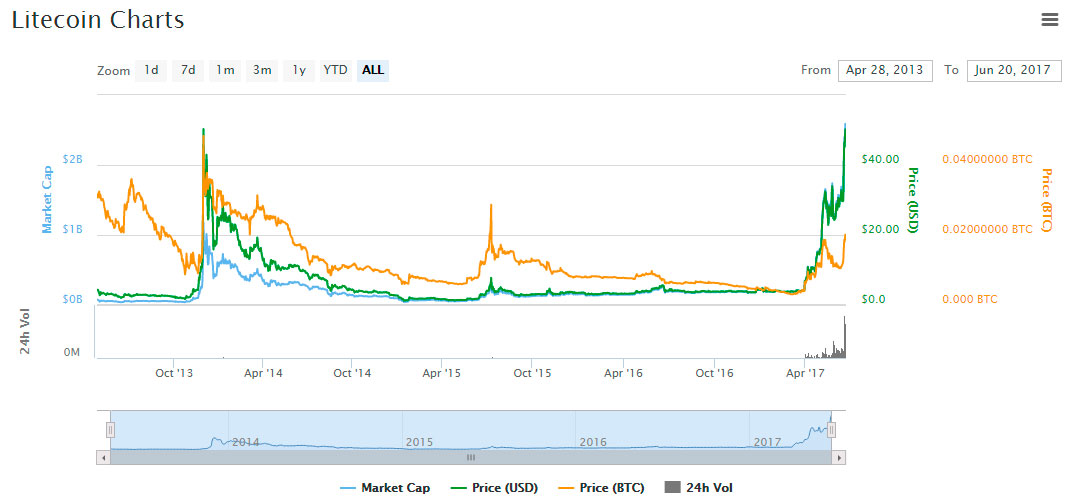This screenshot has width=1065, height=500.
Task: Click the Oct '16 axis label
Action: tap(715, 372)
